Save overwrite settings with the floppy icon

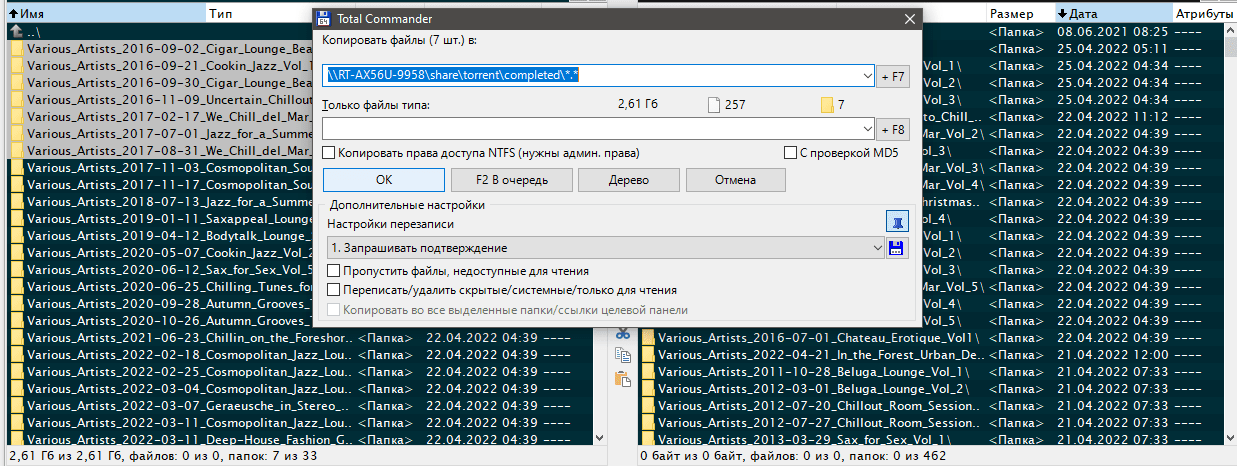pos(896,247)
